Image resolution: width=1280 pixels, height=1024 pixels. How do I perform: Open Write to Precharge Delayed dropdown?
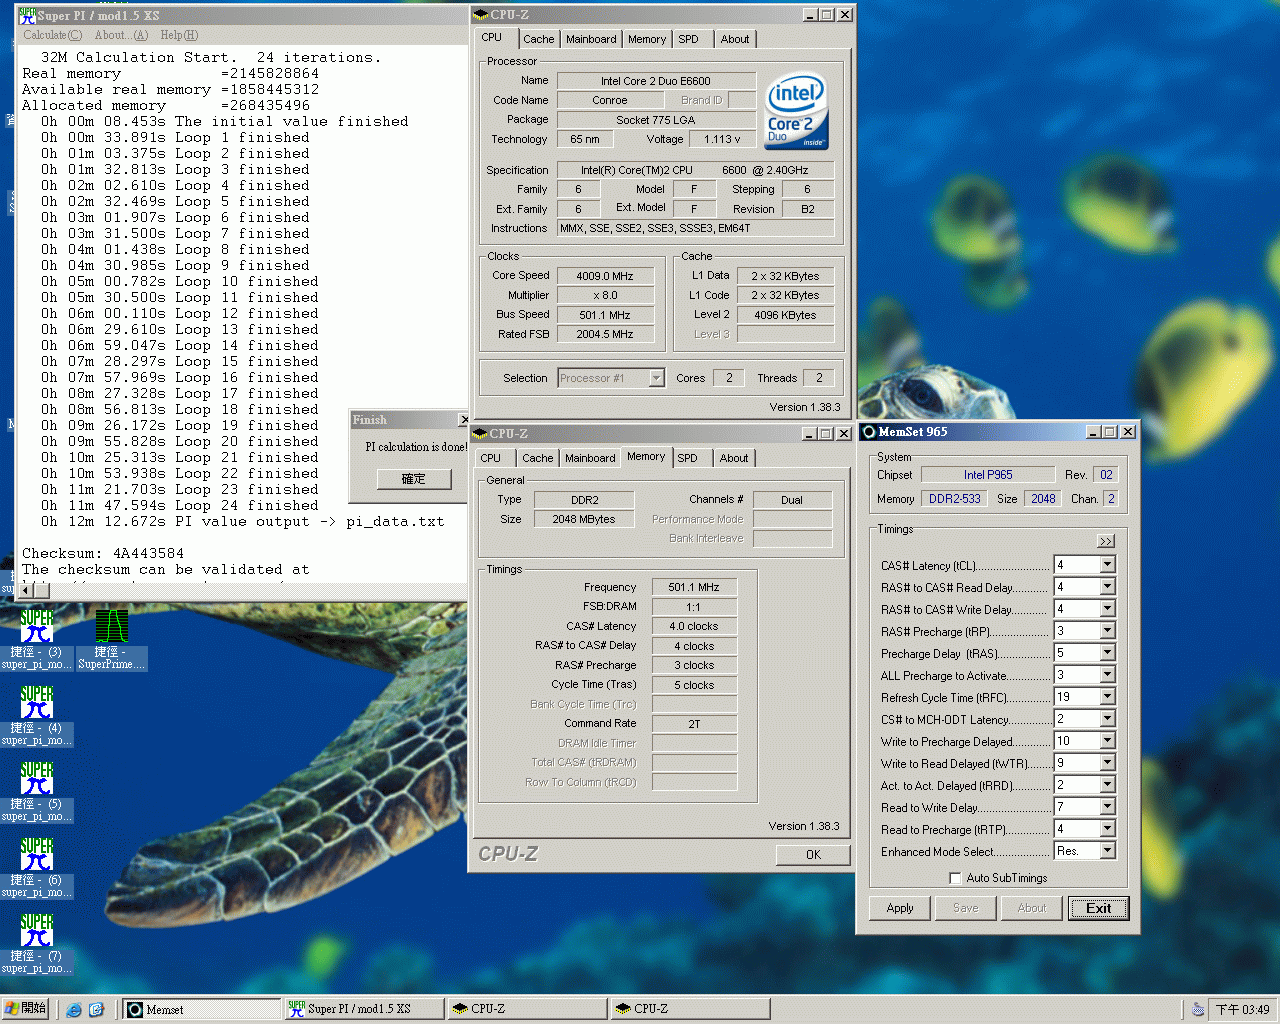tap(1107, 741)
